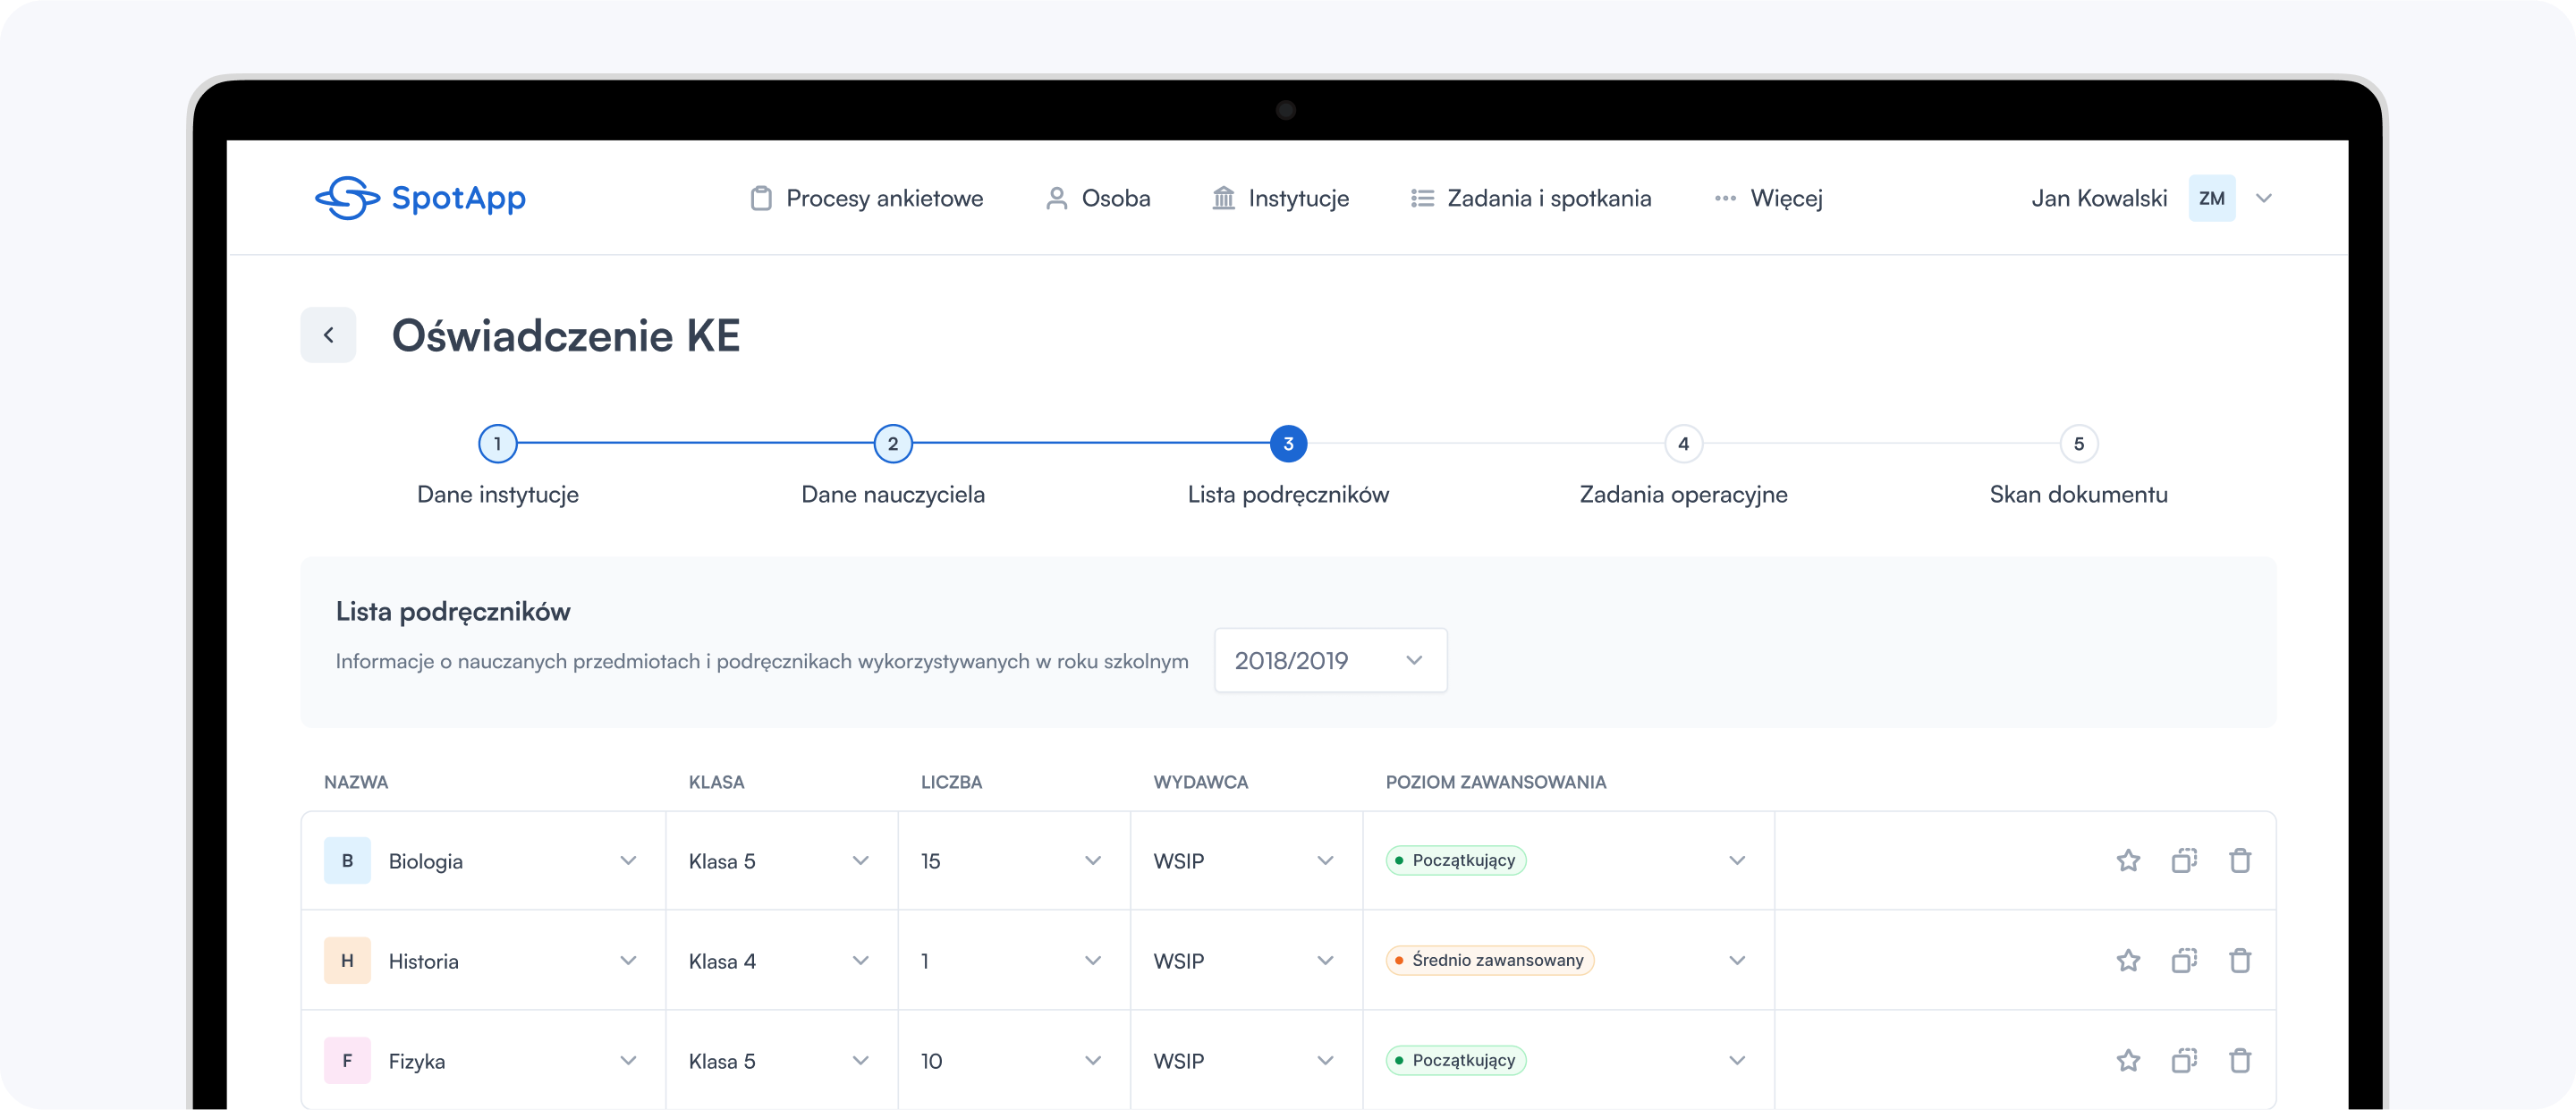Open the quantity 15 dropdown for Biologia
The image size is (2576, 1110).
point(1014,861)
